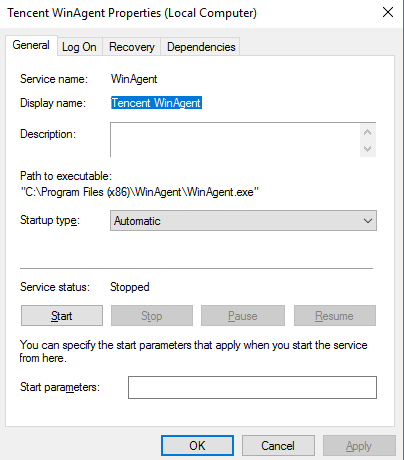Click the Stopped service status text
The width and height of the screenshot is (404, 460).
pyautogui.click(x=130, y=287)
